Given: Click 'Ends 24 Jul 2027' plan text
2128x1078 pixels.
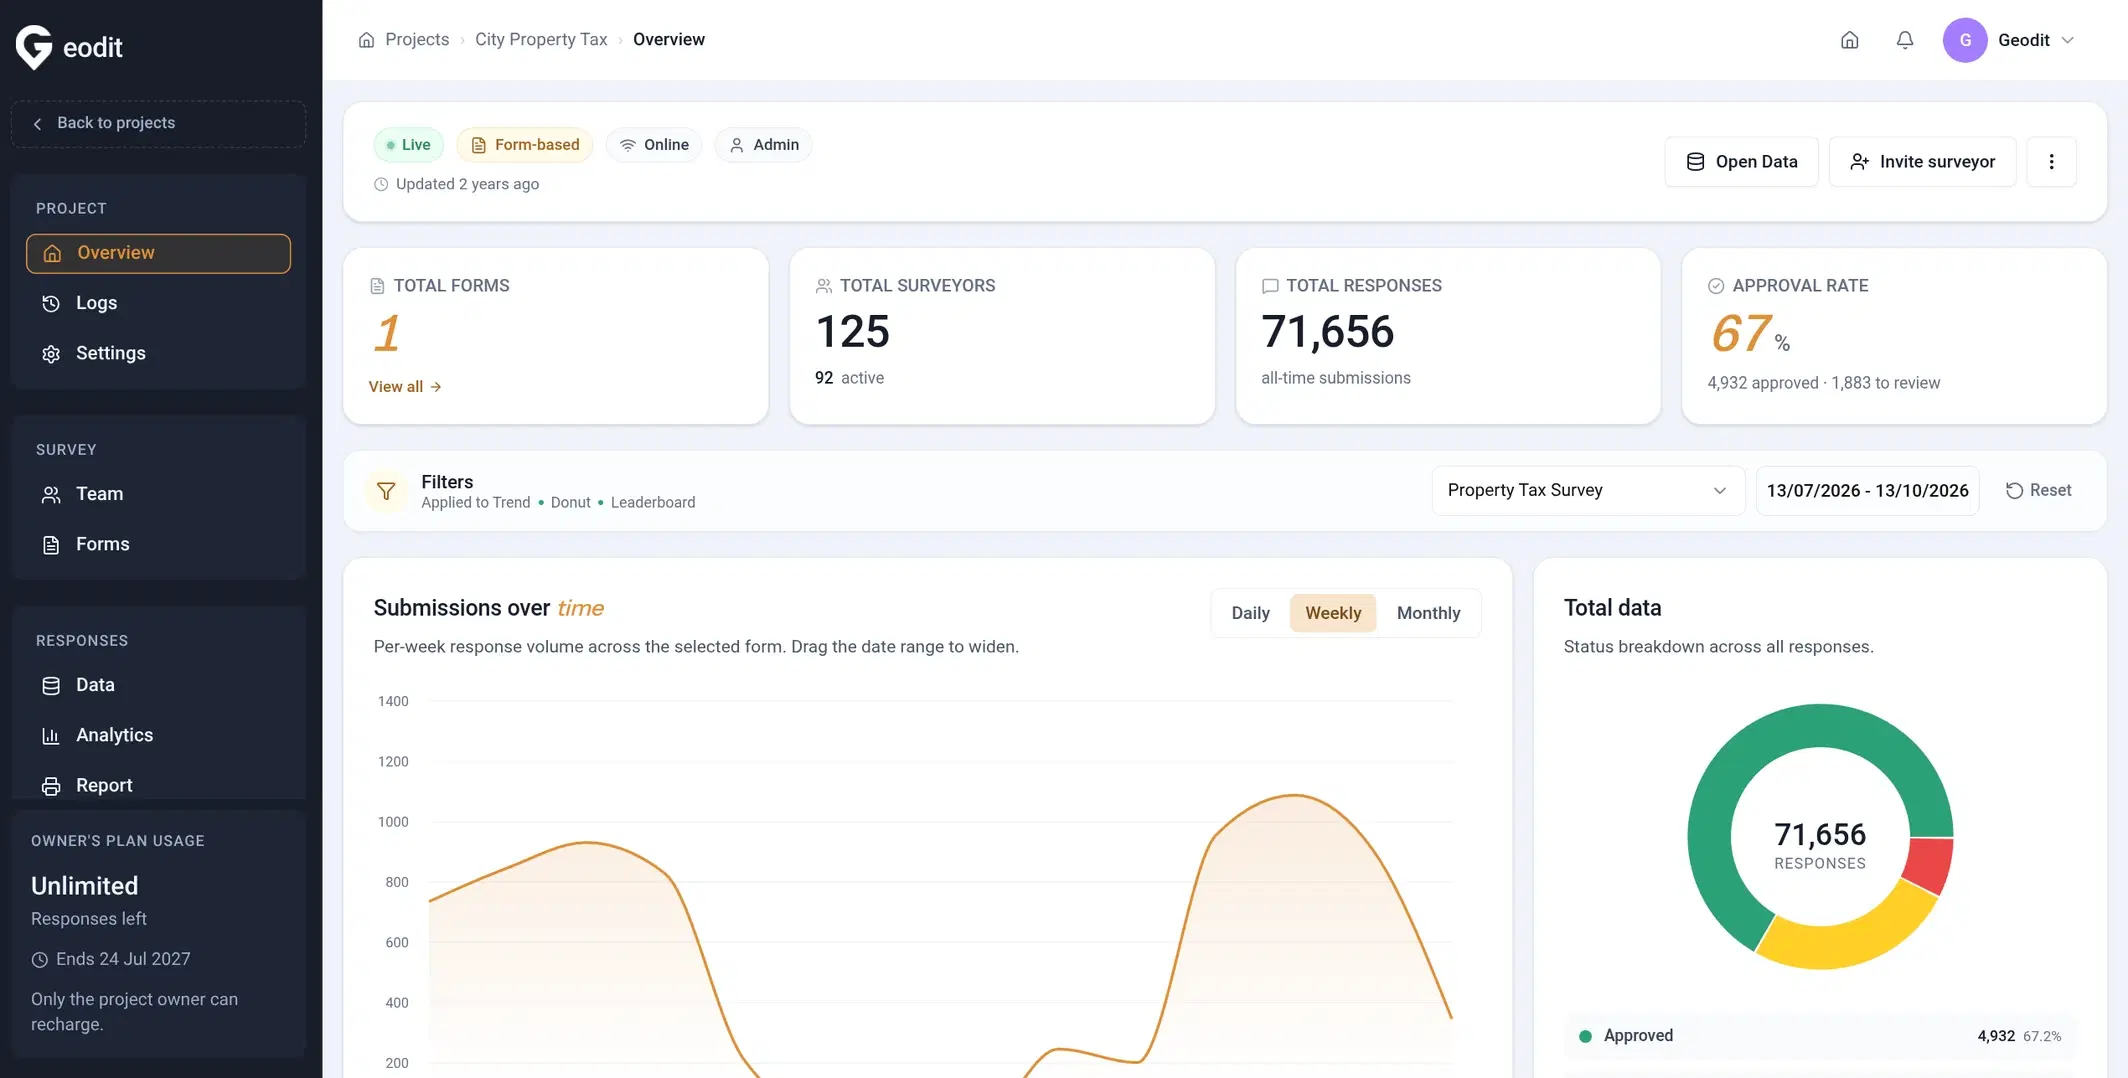Looking at the screenshot, I should click(123, 959).
